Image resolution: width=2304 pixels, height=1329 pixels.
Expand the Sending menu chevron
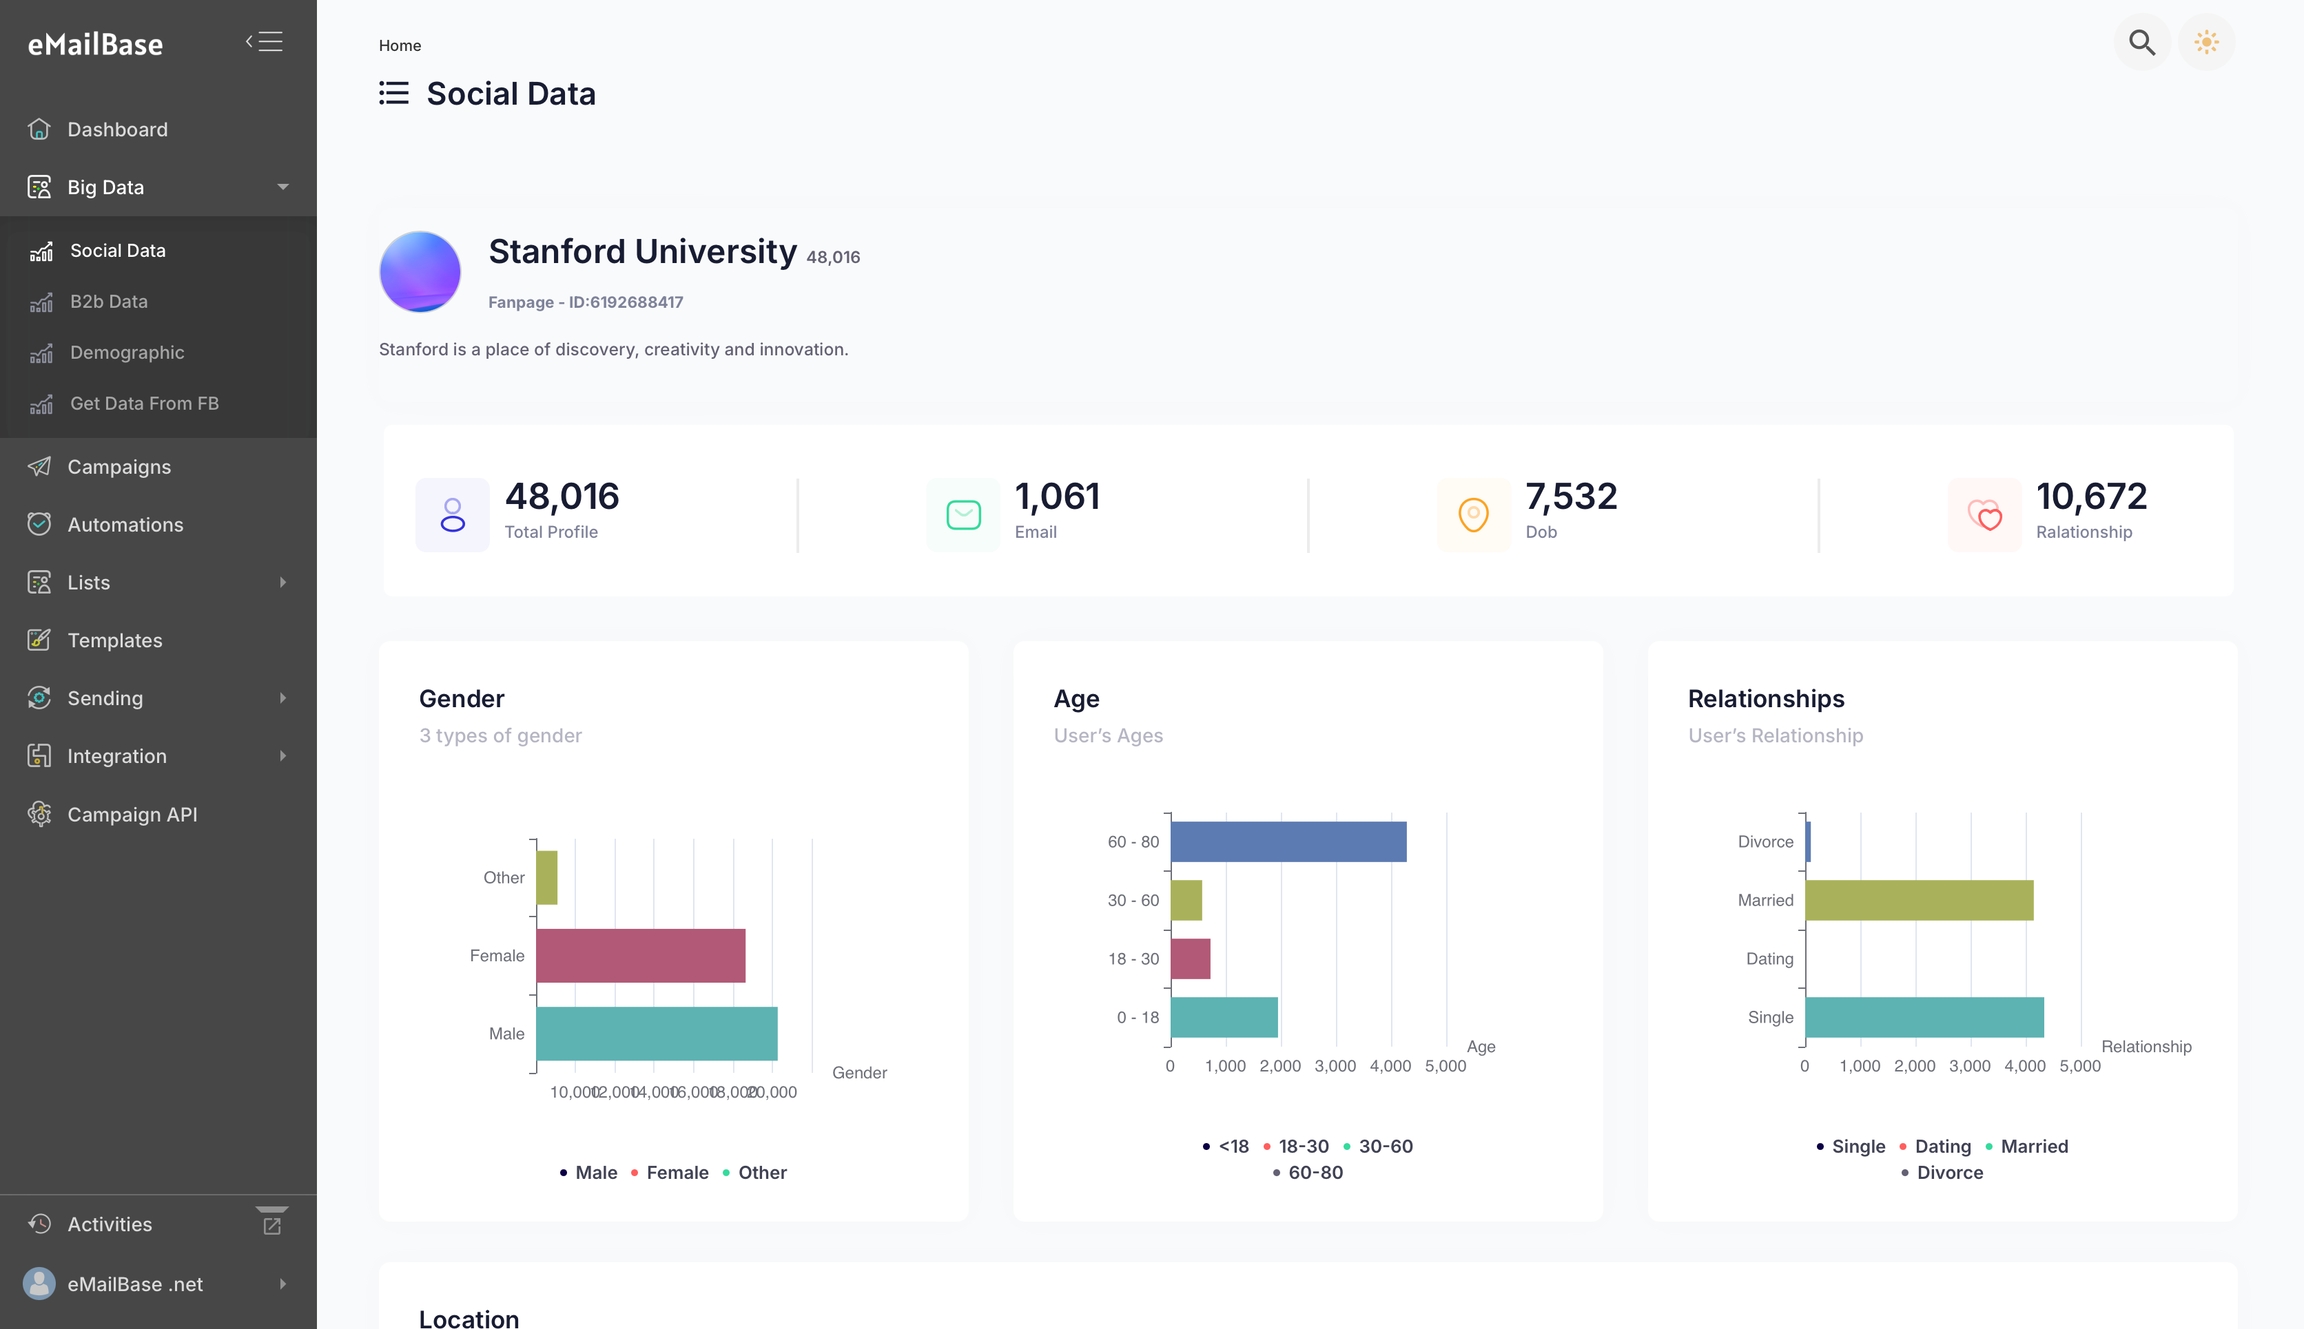(283, 698)
